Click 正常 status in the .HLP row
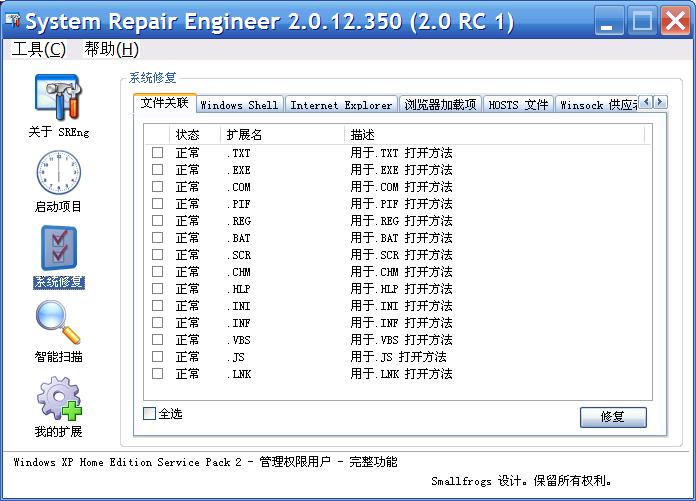Screen dimensions: 696x501 point(187,288)
